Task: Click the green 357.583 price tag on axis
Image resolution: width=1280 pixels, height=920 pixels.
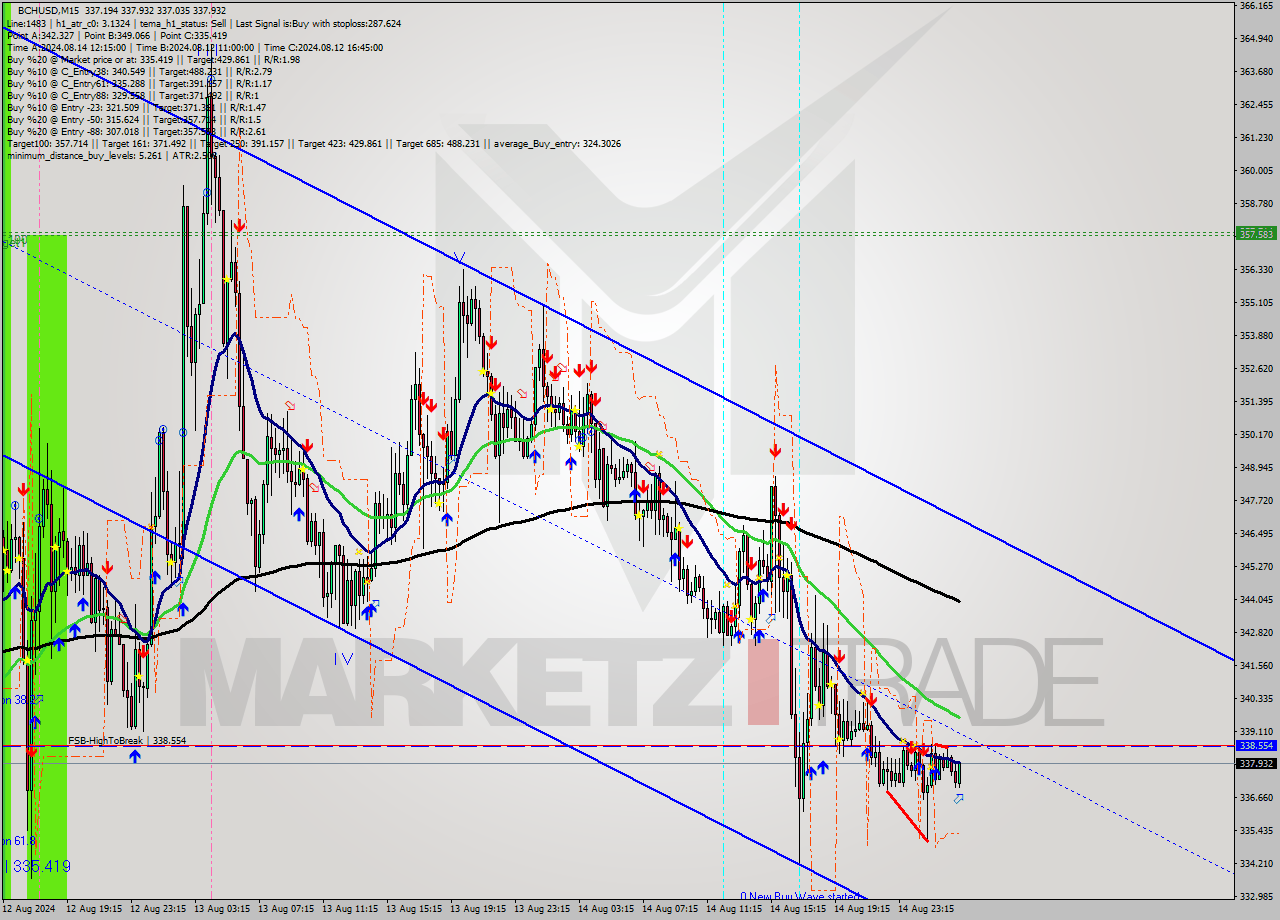Action: [x=1256, y=233]
